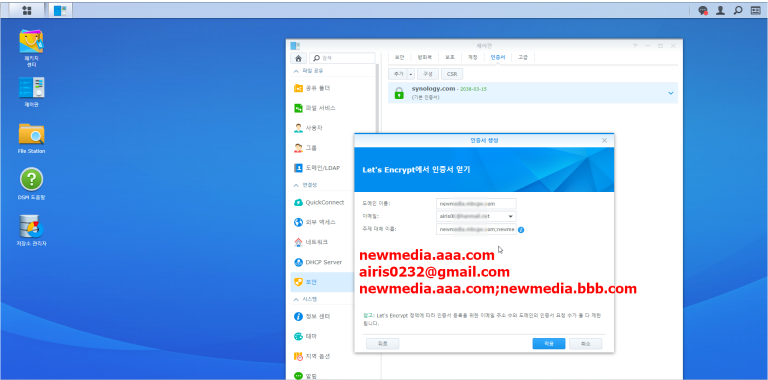This screenshot has width=768, height=380.
Task: Click the taskbar search magnifier icon
Action: click(738, 10)
